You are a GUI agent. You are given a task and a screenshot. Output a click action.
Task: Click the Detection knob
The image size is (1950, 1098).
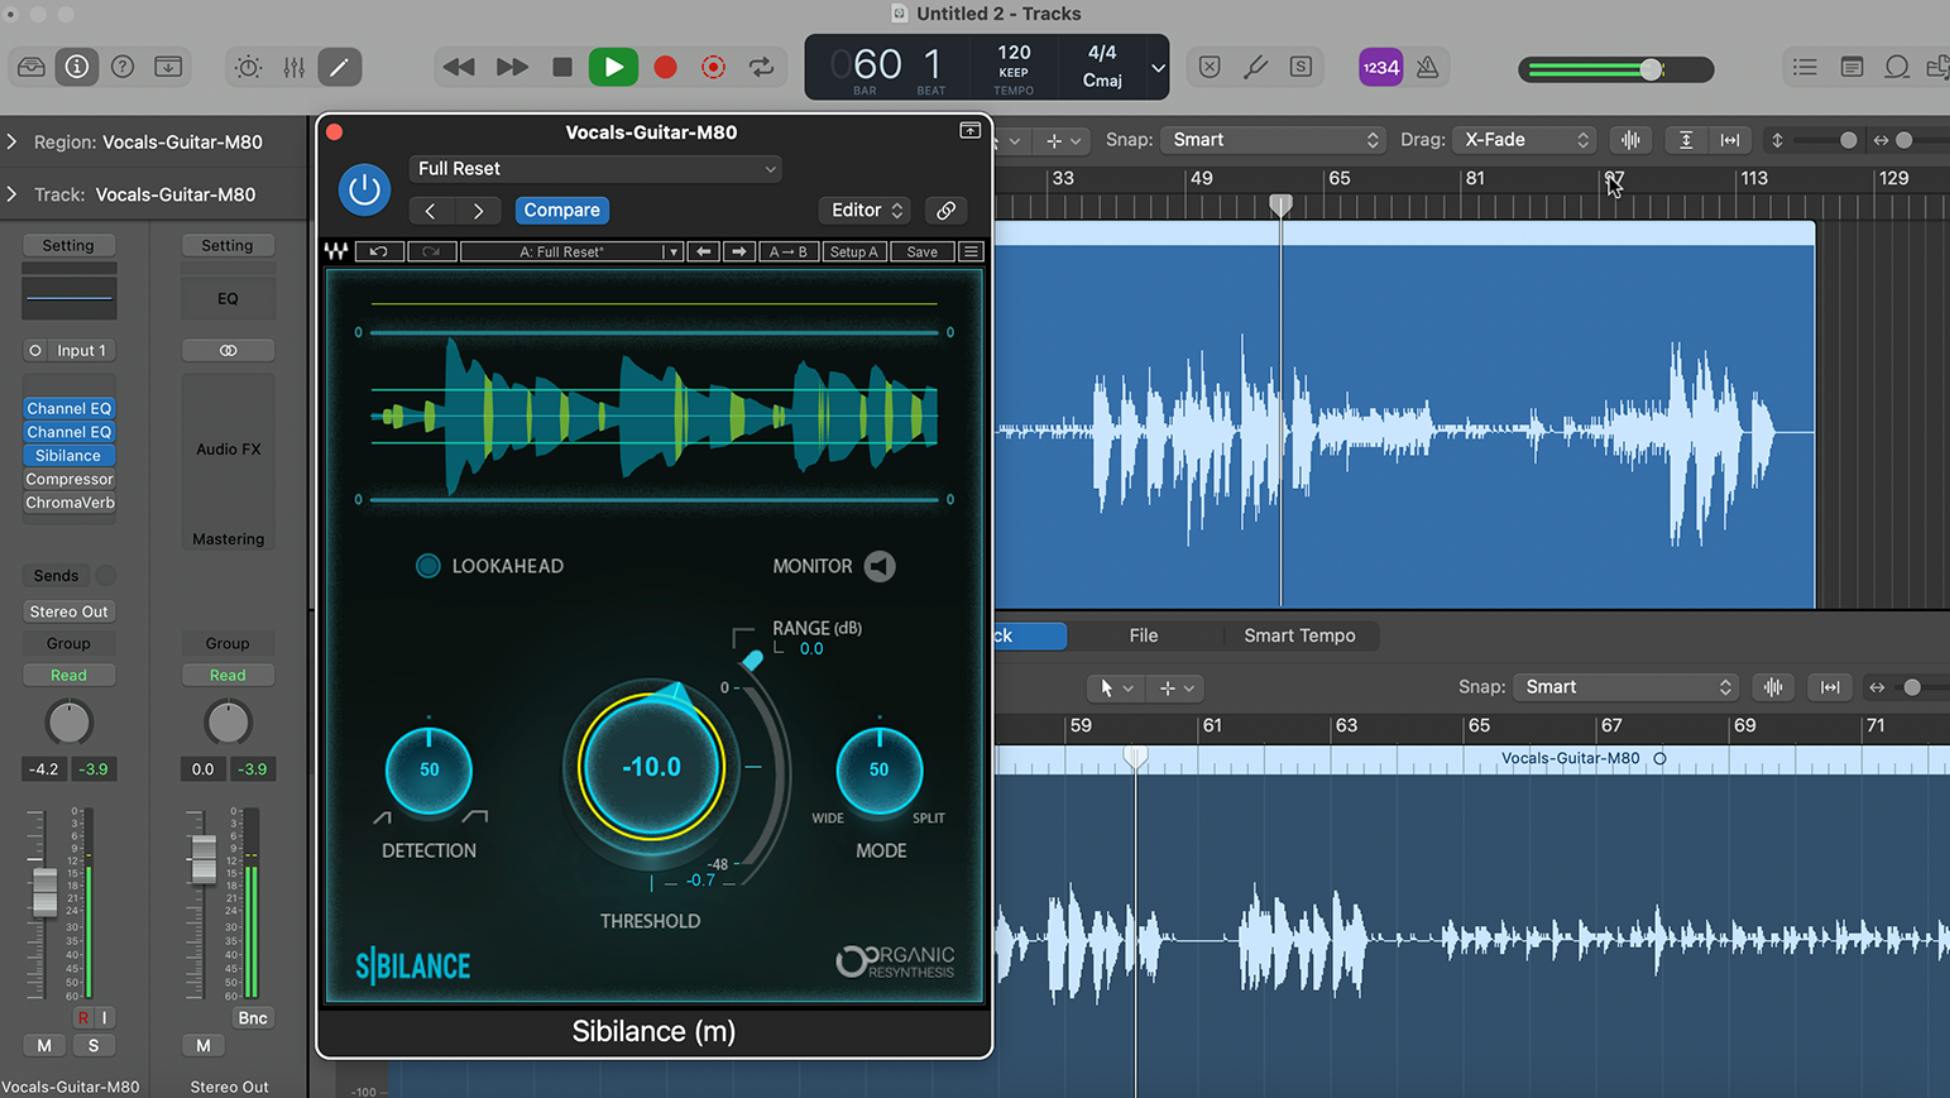[429, 770]
